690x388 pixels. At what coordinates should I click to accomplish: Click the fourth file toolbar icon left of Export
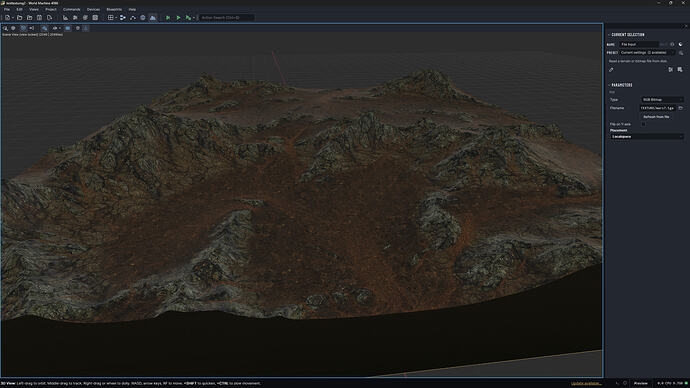click(39, 18)
